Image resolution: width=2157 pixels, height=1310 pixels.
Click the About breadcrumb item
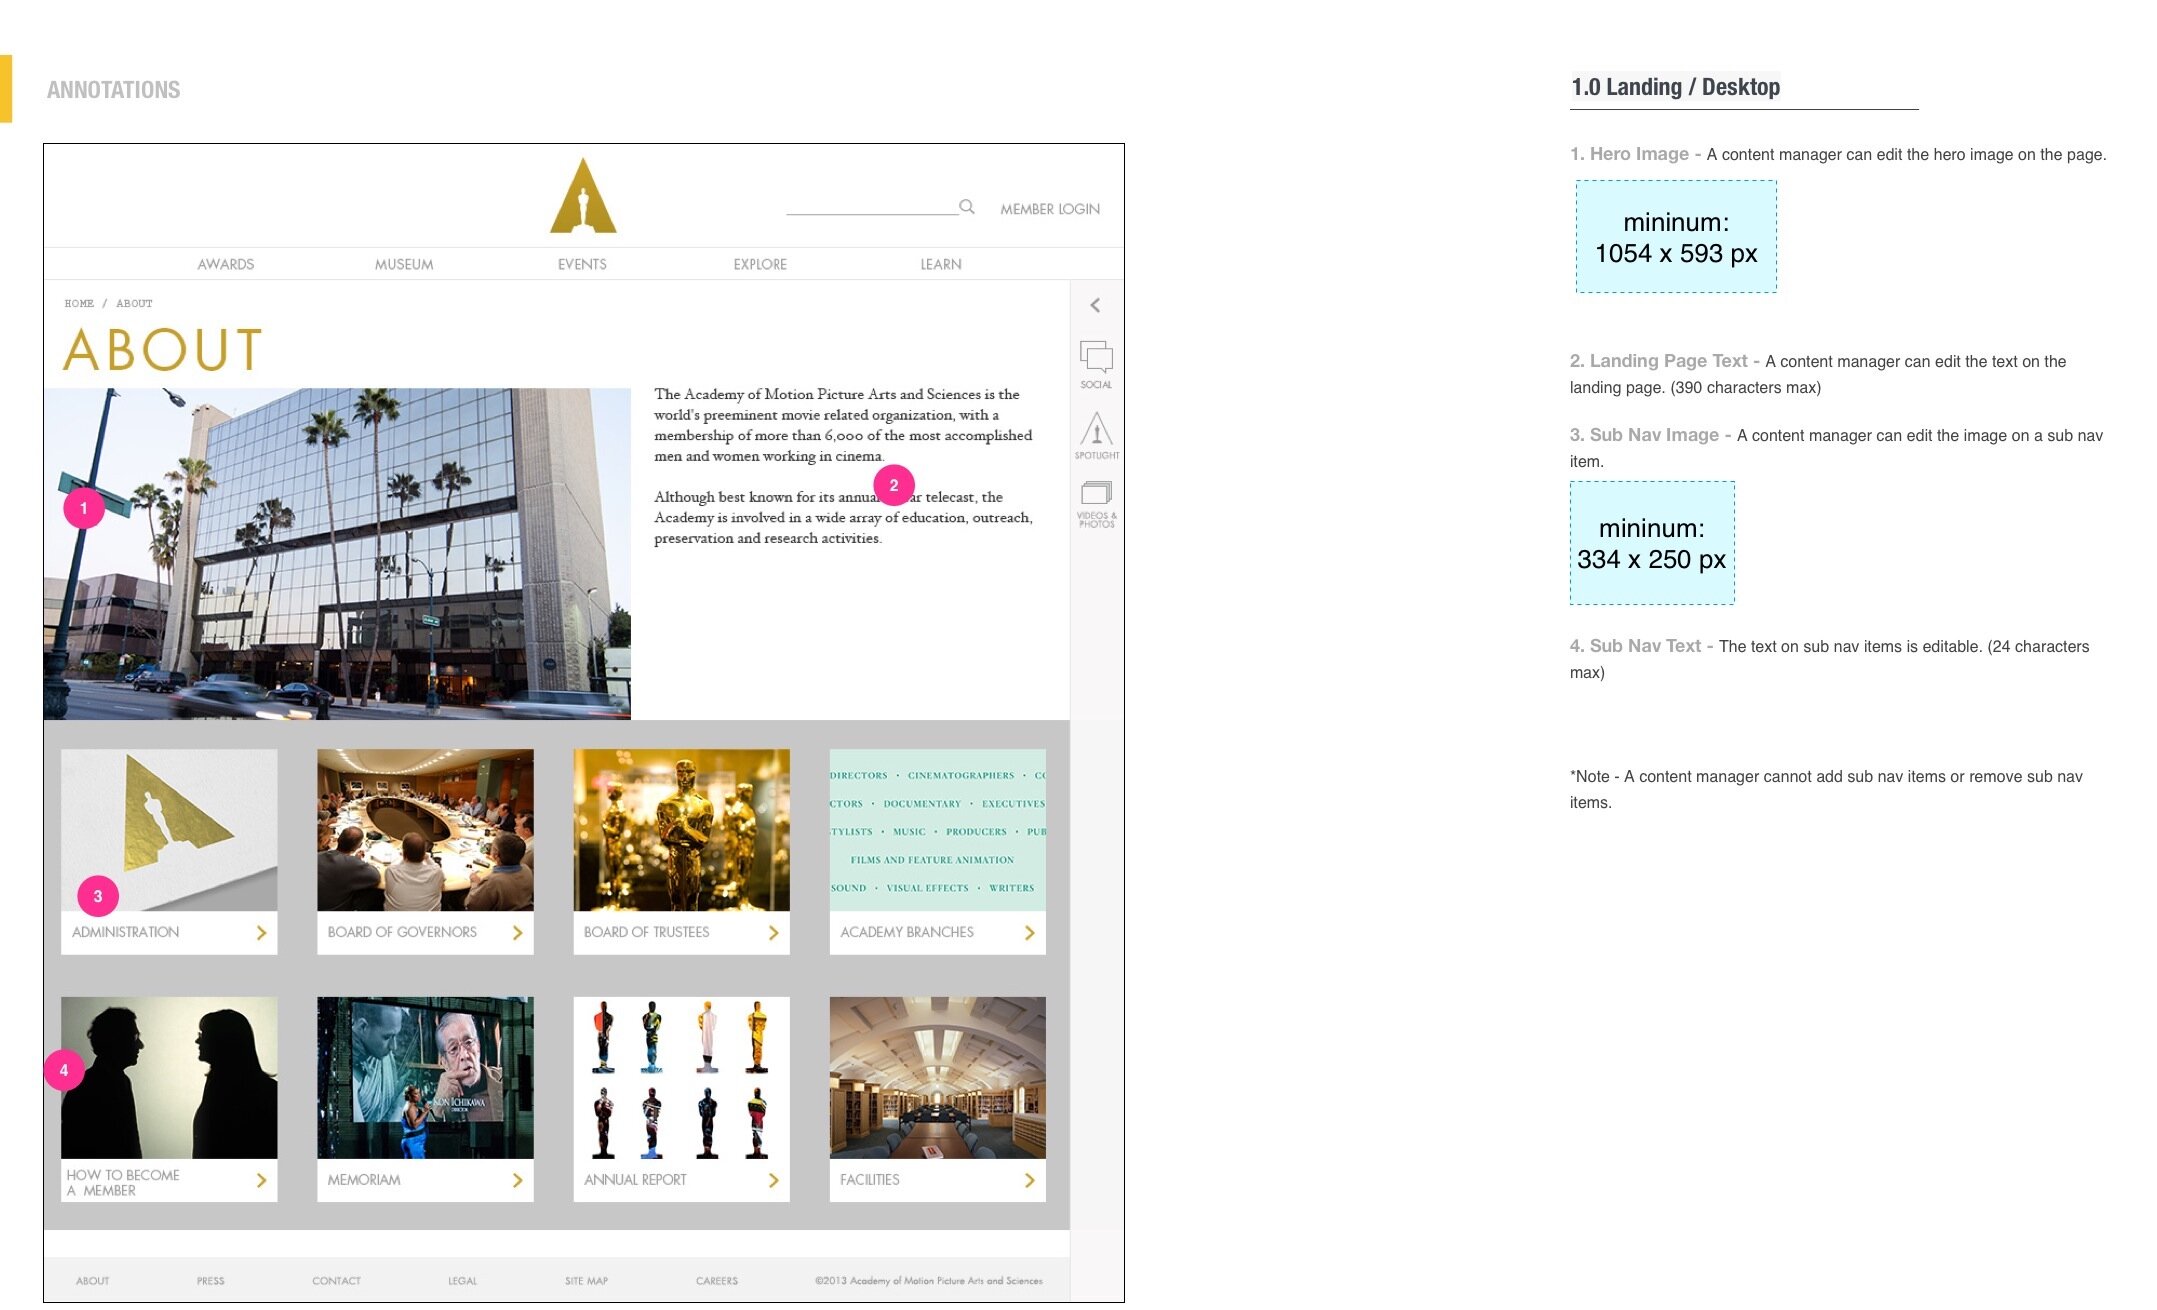click(134, 303)
